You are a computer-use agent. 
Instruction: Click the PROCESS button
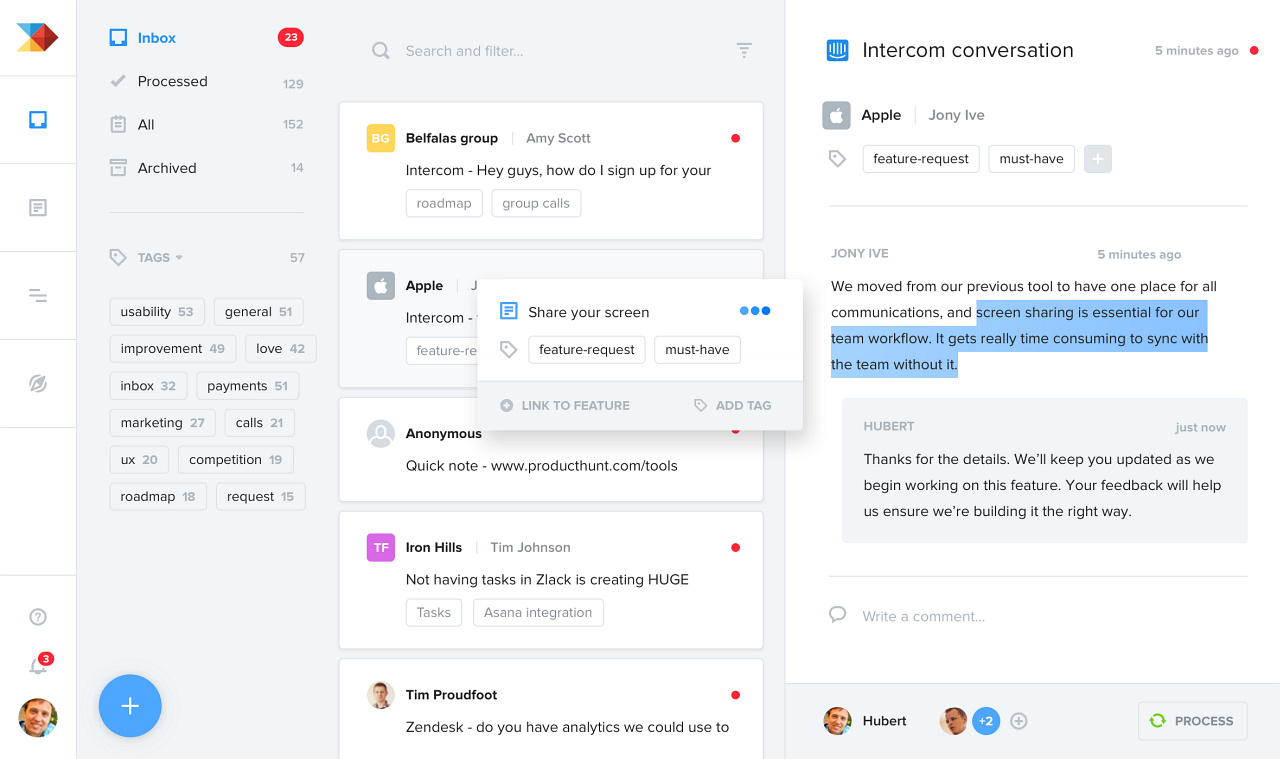[1192, 721]
